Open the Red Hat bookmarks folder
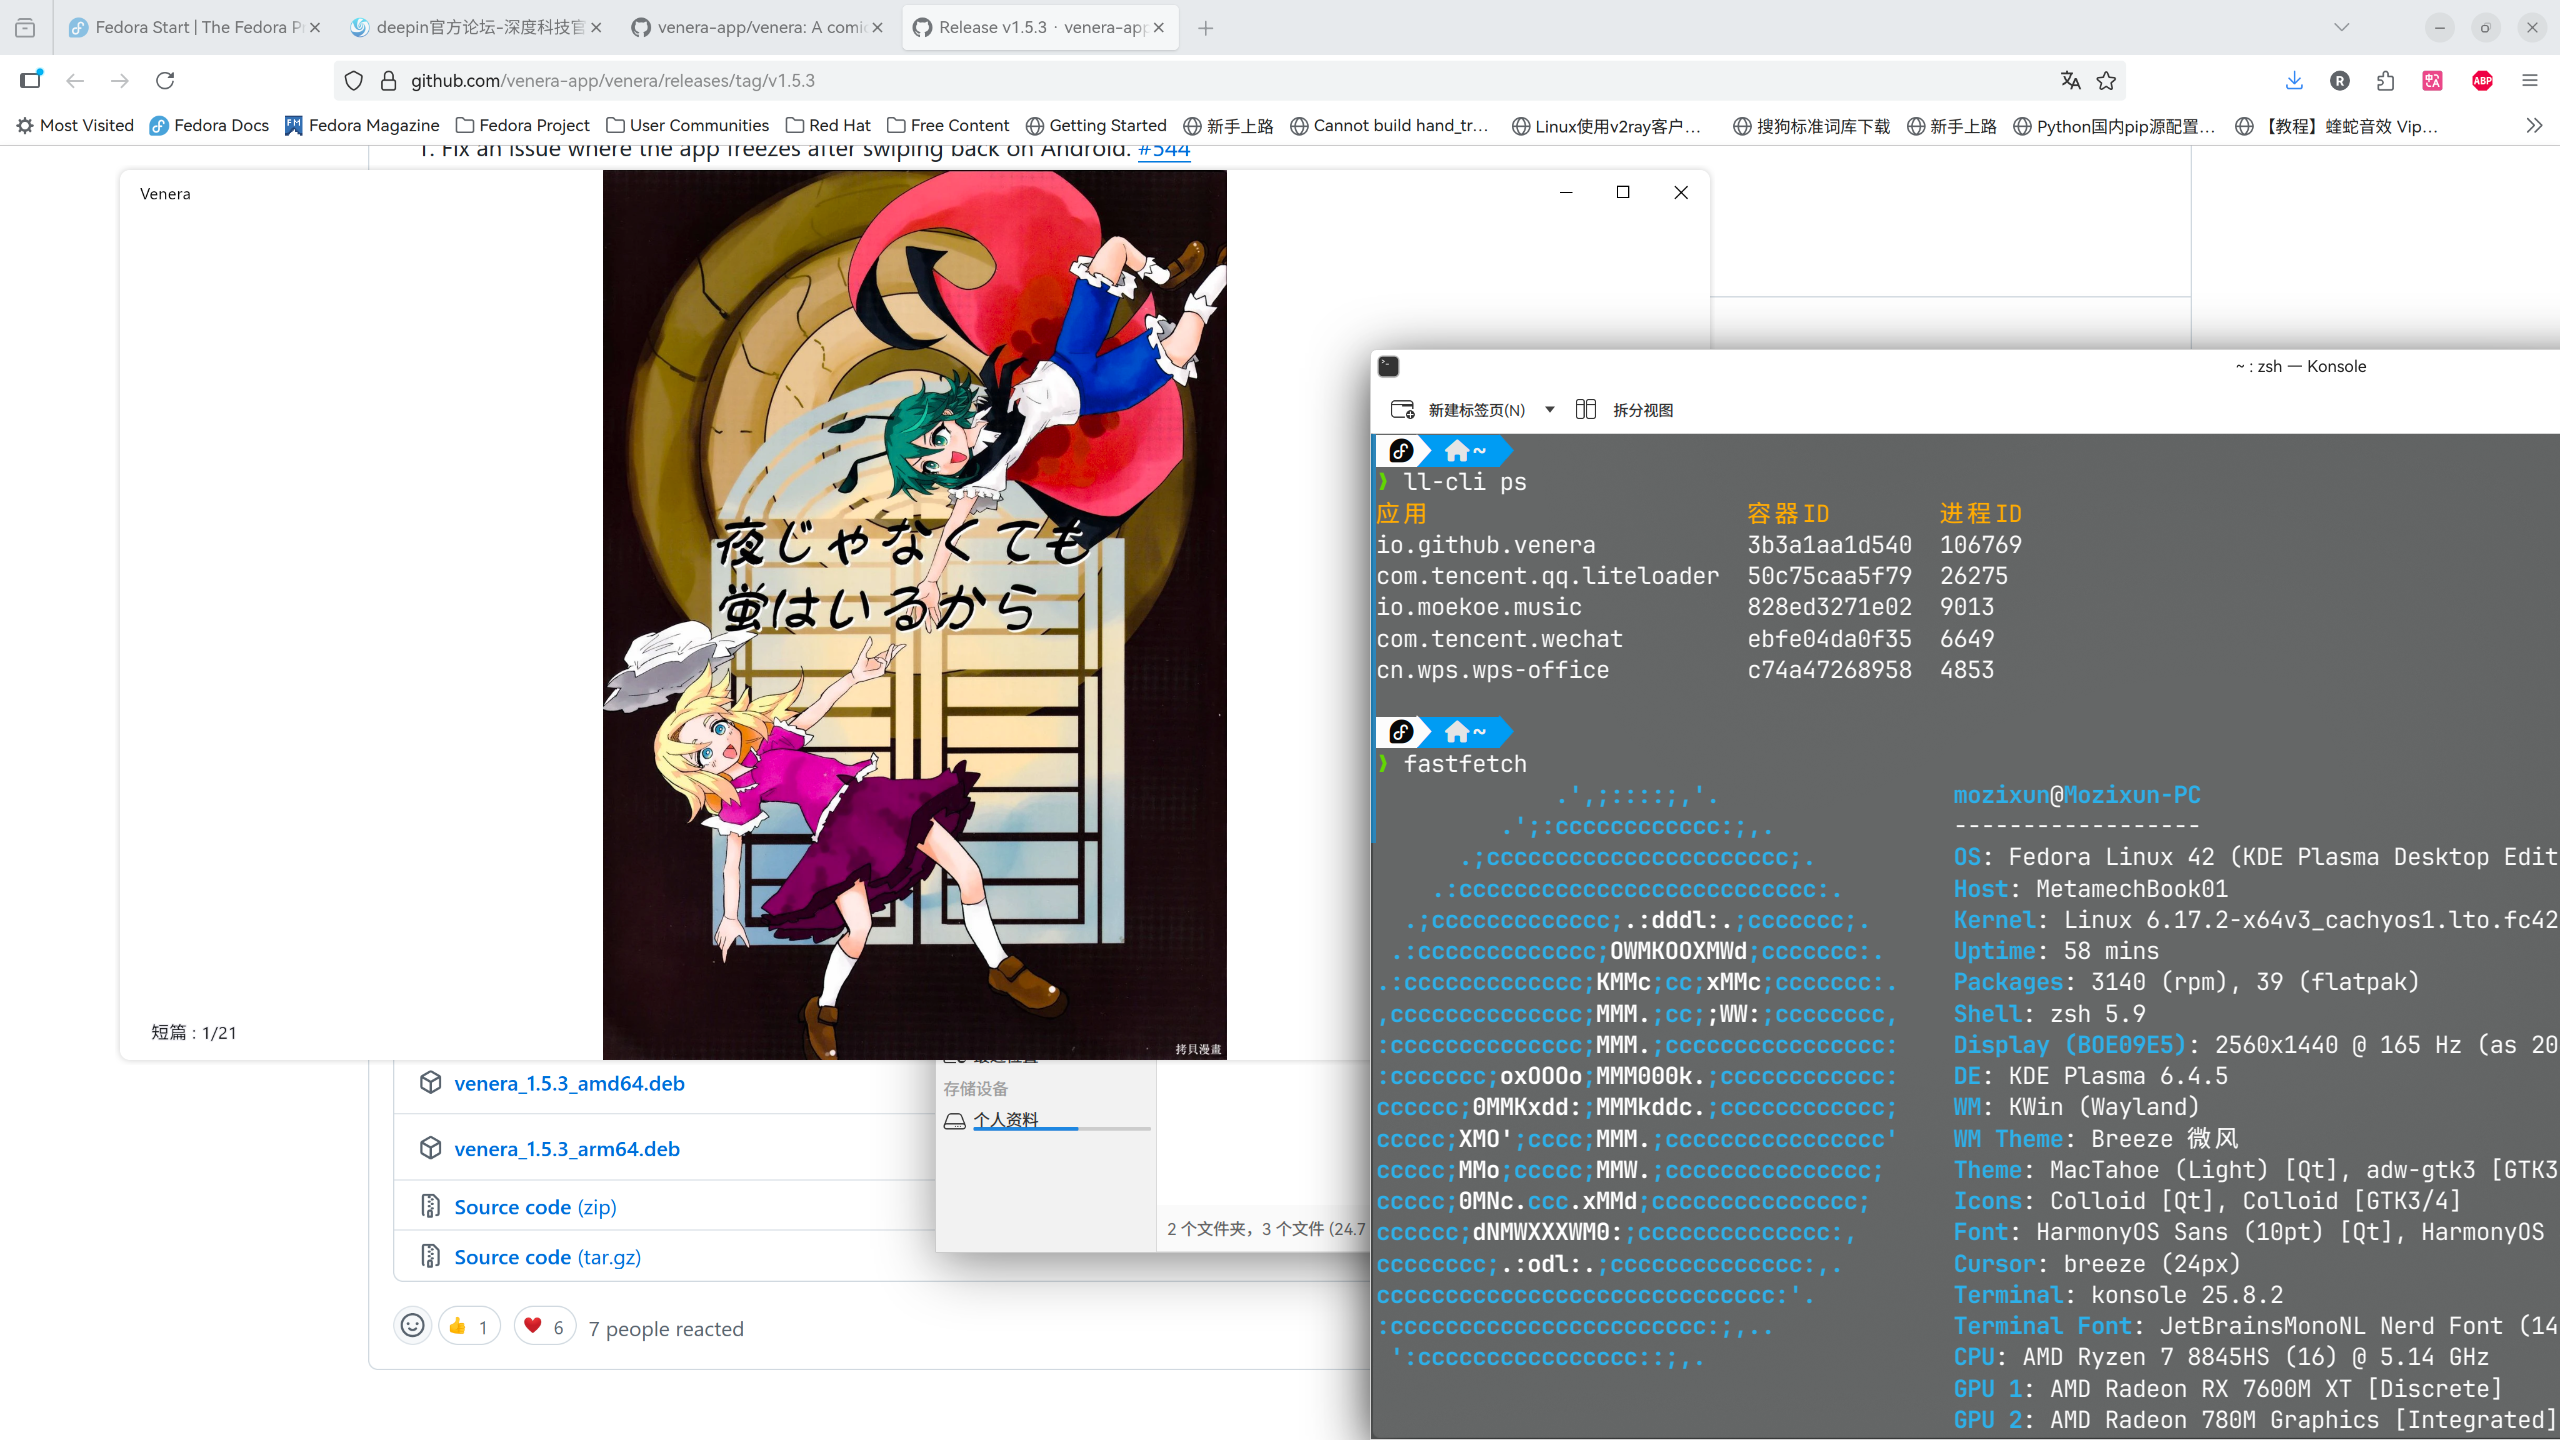This screenshot has width=2560, height=1440. click(828, 125)
